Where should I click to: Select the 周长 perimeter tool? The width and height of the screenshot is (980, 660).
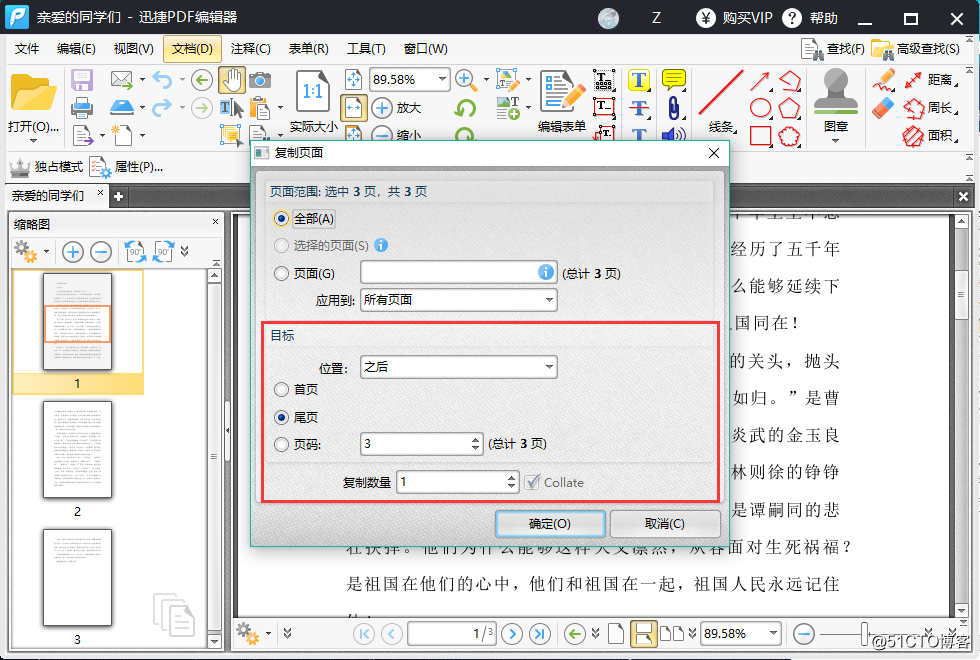click(930, 108)
